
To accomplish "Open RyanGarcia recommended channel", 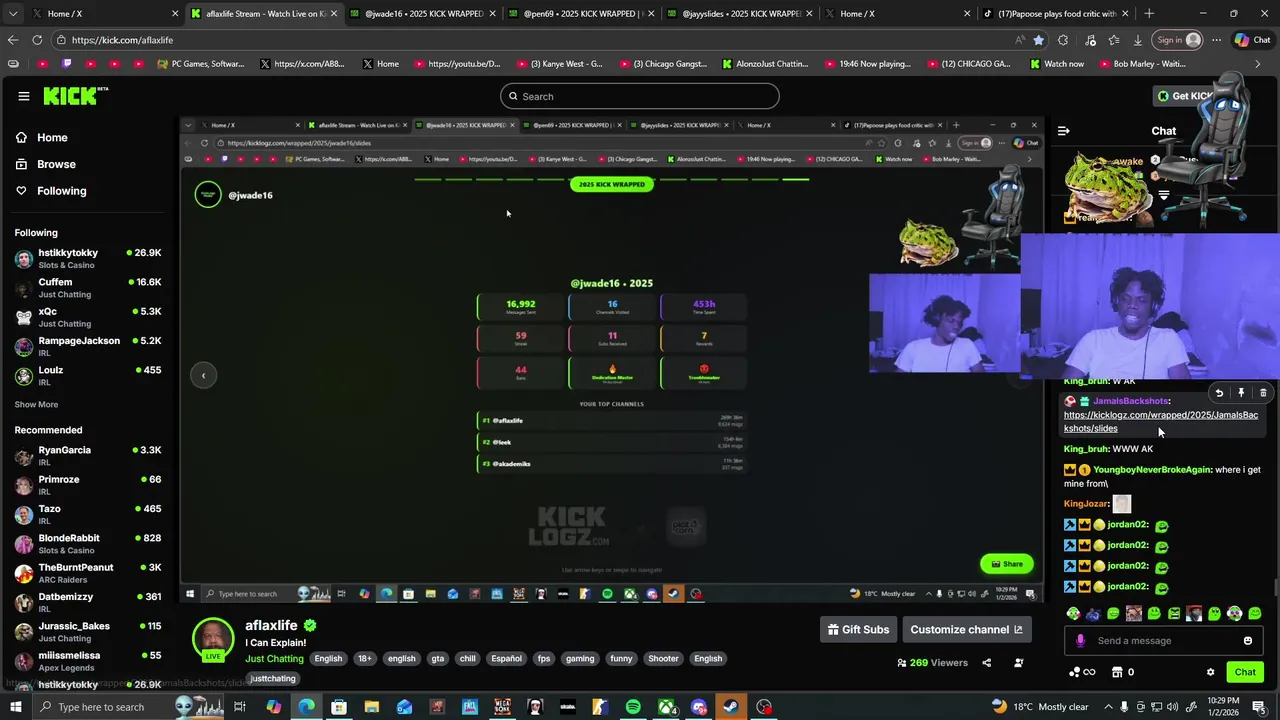I will point(88,456).
